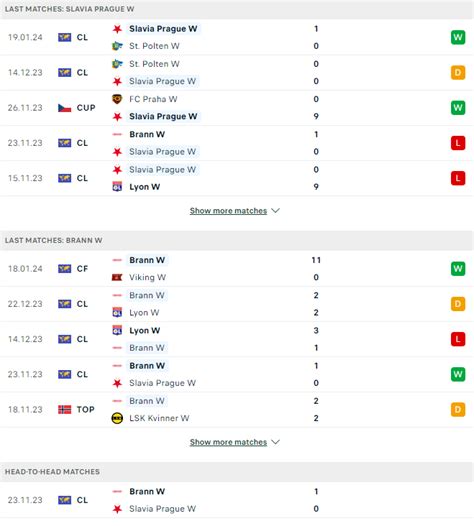This screenshot has width=474, height=526.
Task: Click the orange D badge for St. Polten draw
Action: pos(458,72)
